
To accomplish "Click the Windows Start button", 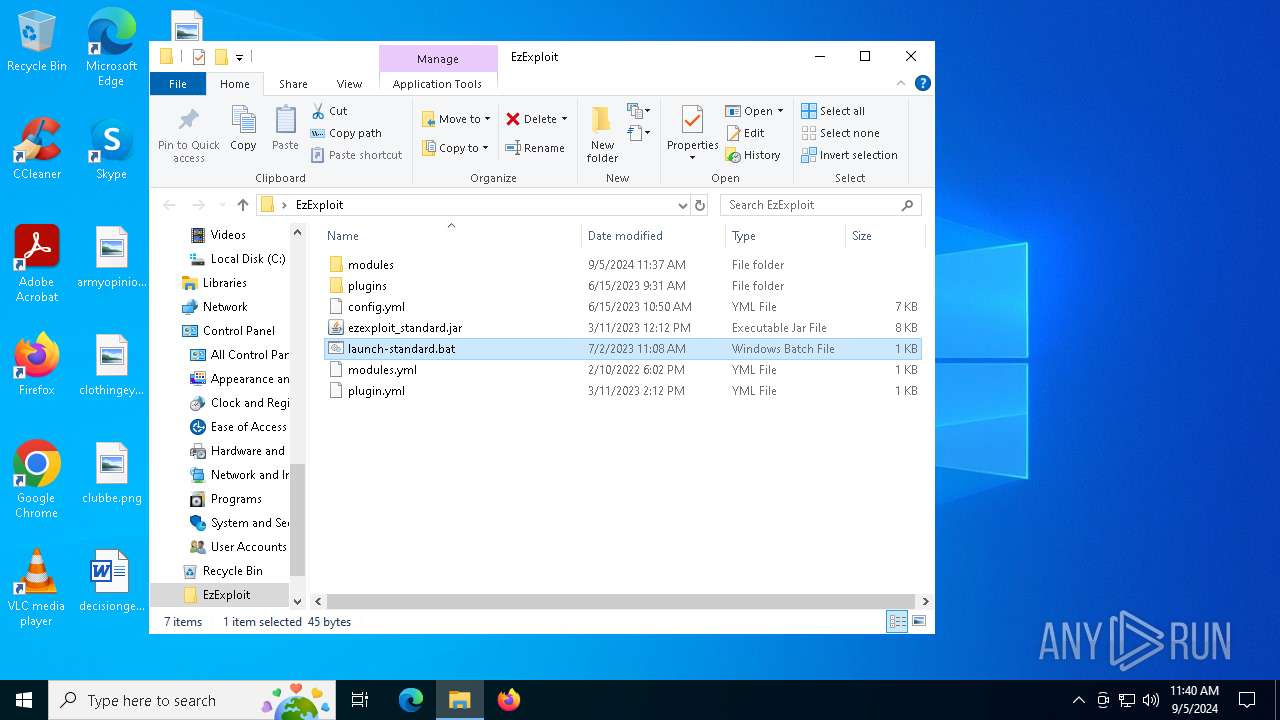I will 24,700.
